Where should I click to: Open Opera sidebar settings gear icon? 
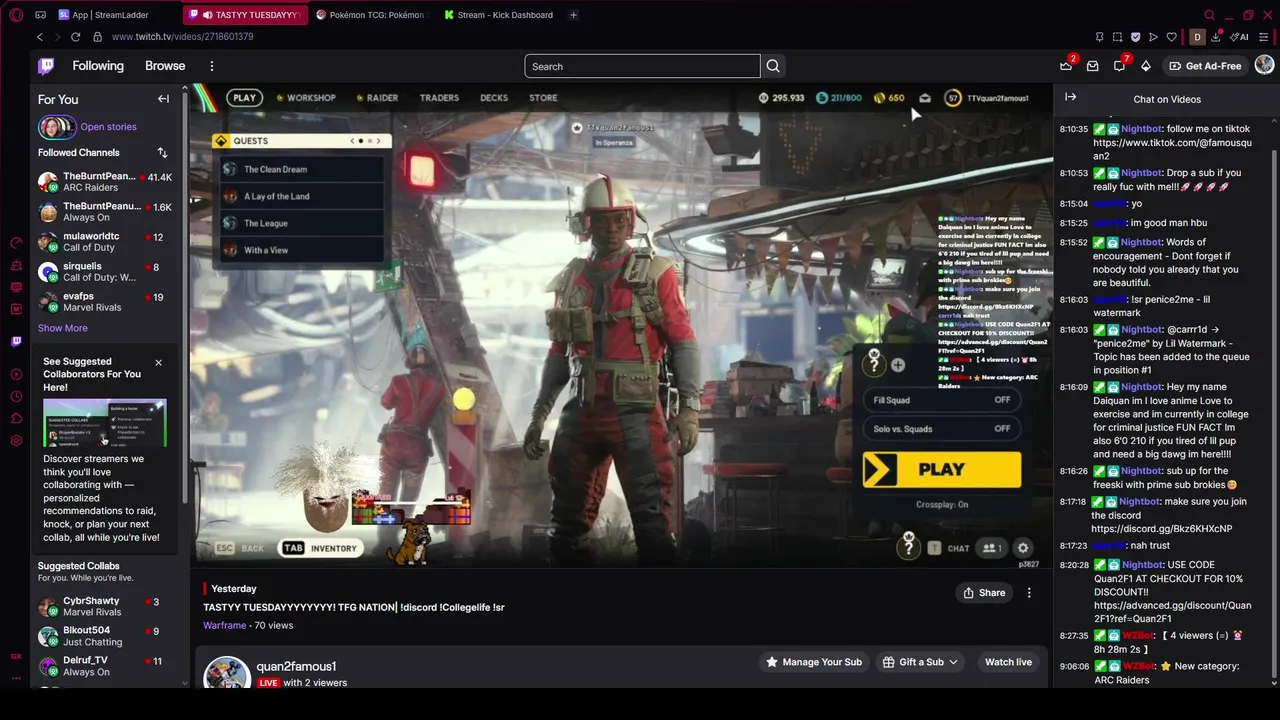point(16,441)
